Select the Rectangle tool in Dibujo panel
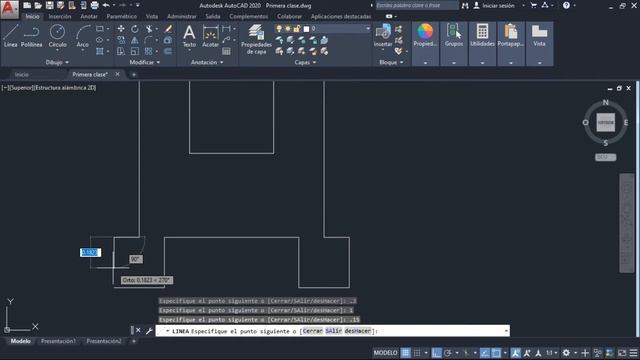 click(100, 29)
